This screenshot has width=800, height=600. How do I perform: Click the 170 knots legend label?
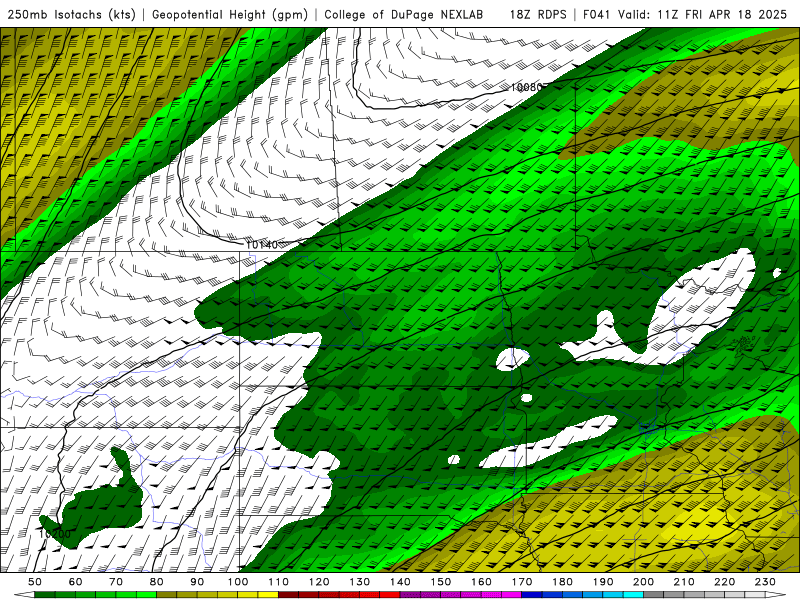click(x=522, y=582)
